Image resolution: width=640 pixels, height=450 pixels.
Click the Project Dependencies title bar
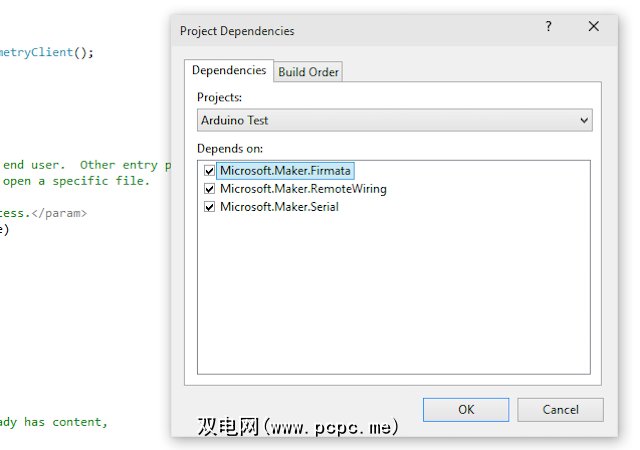coord(350,29)
